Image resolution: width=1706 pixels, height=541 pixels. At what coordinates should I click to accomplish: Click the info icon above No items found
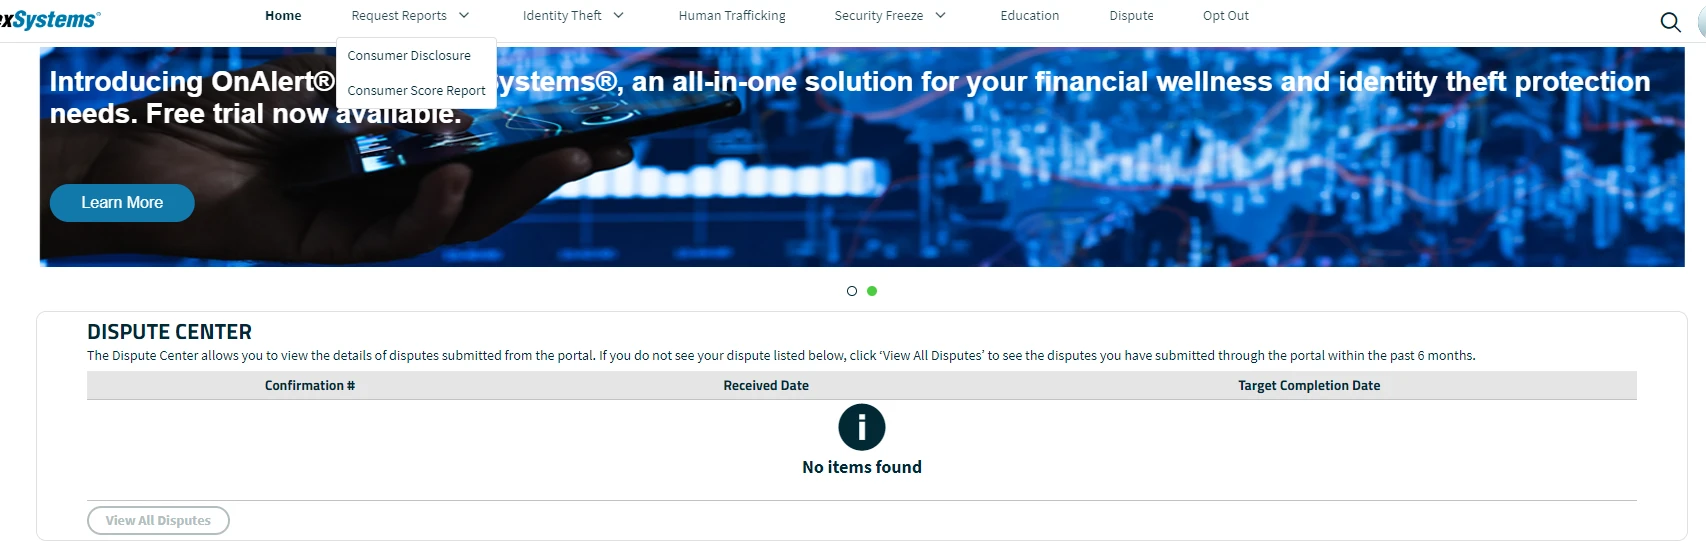click(x=862, y=428)
